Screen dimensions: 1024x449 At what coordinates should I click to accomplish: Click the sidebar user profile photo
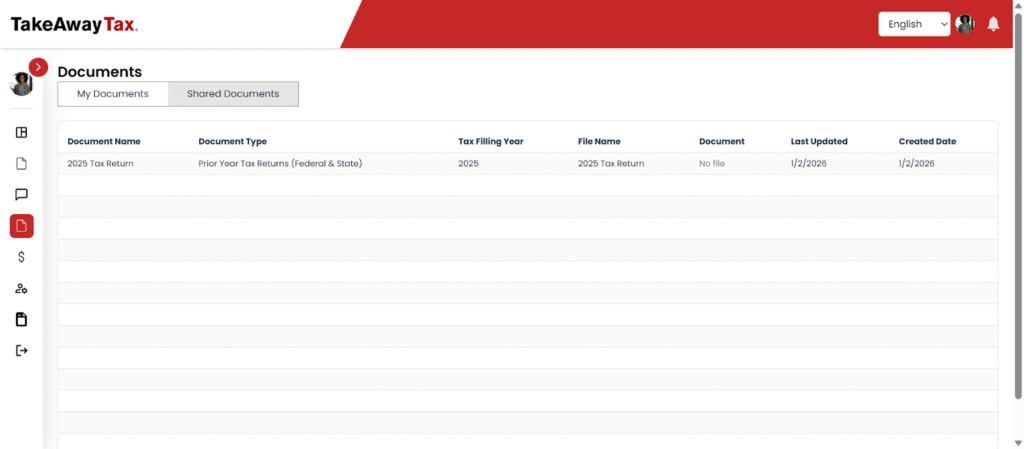21,85
